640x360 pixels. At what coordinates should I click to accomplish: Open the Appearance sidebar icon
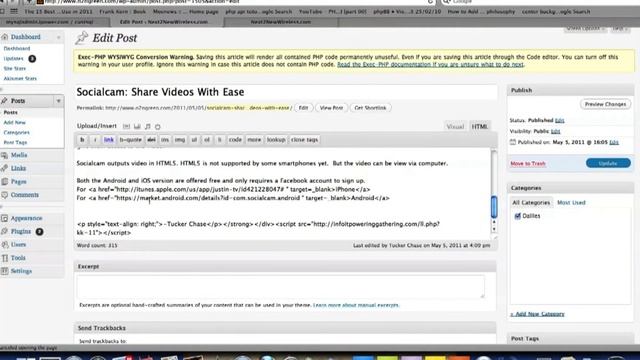(x=4, y=218)
